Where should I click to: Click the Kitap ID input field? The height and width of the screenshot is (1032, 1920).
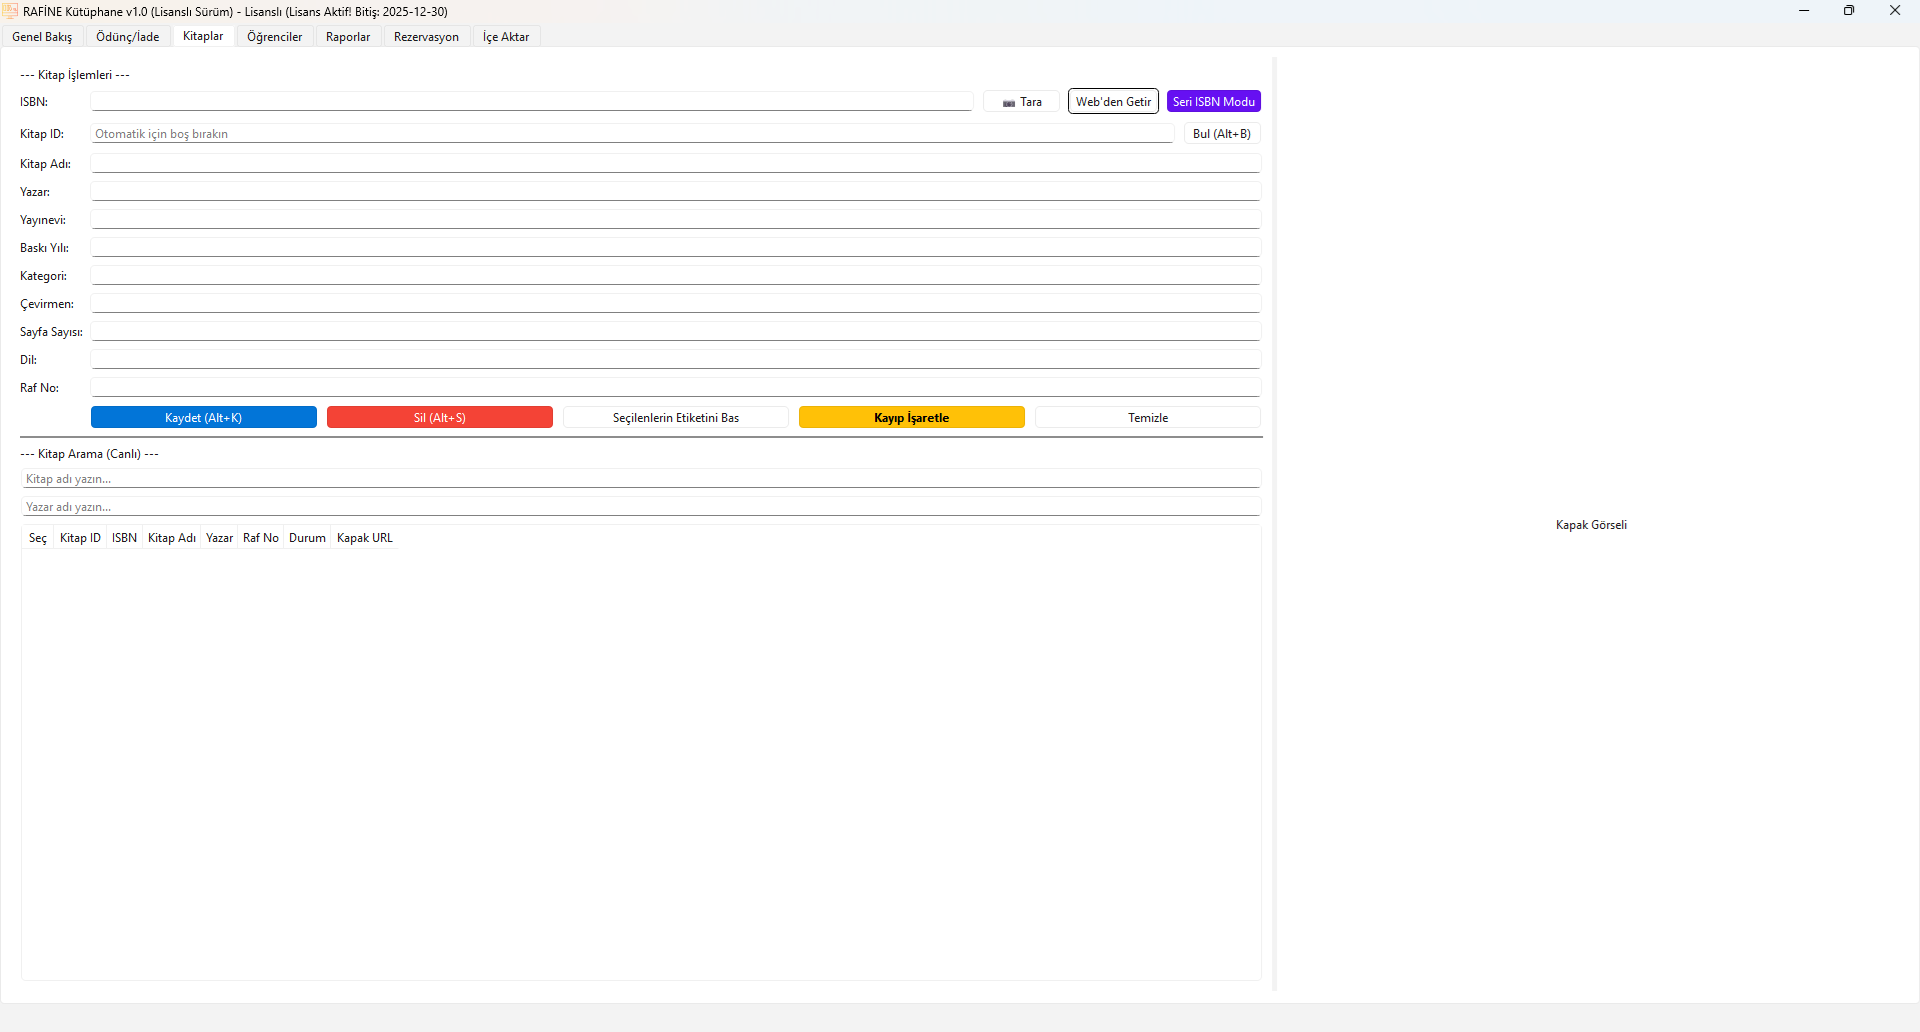632,134
